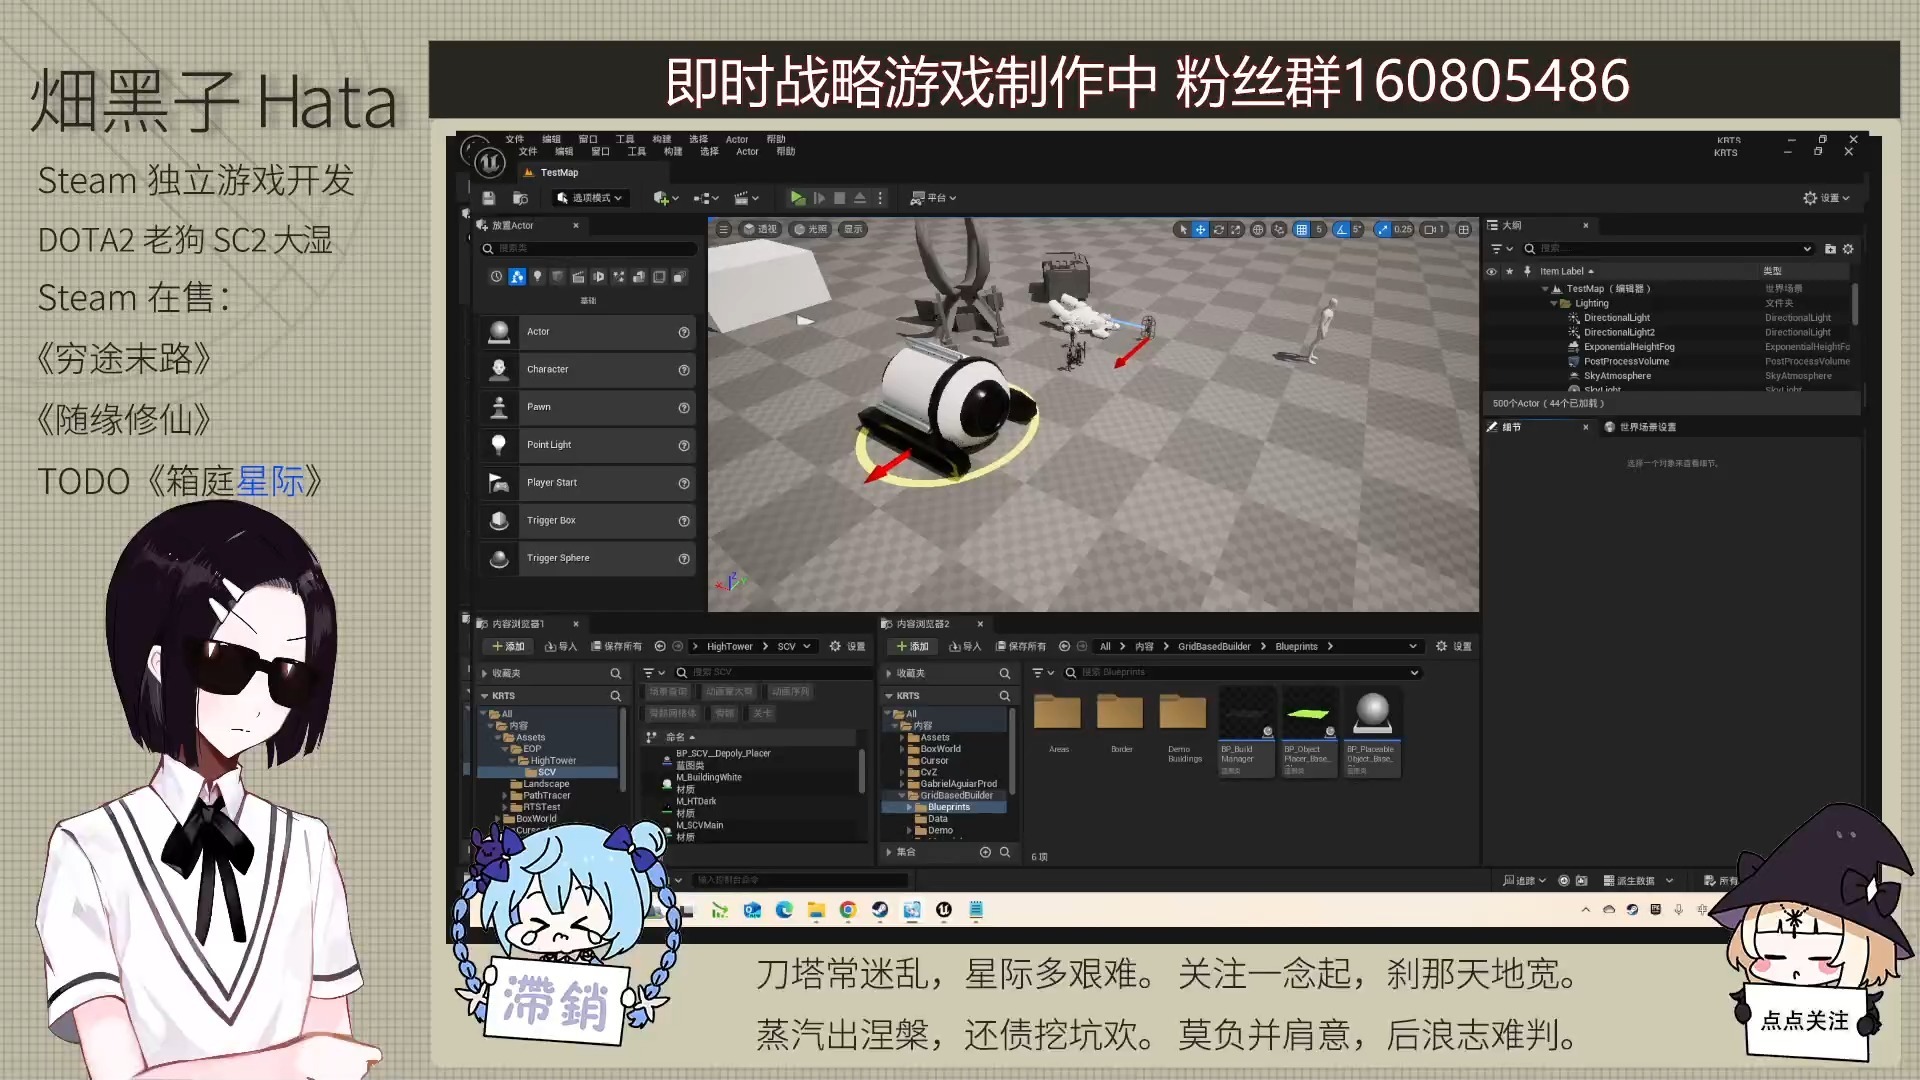The width and height of the screenshot is (1920, 1080).
Task: Toggle surface snapping in viewport toolbar
Action: coord(1279,229)
